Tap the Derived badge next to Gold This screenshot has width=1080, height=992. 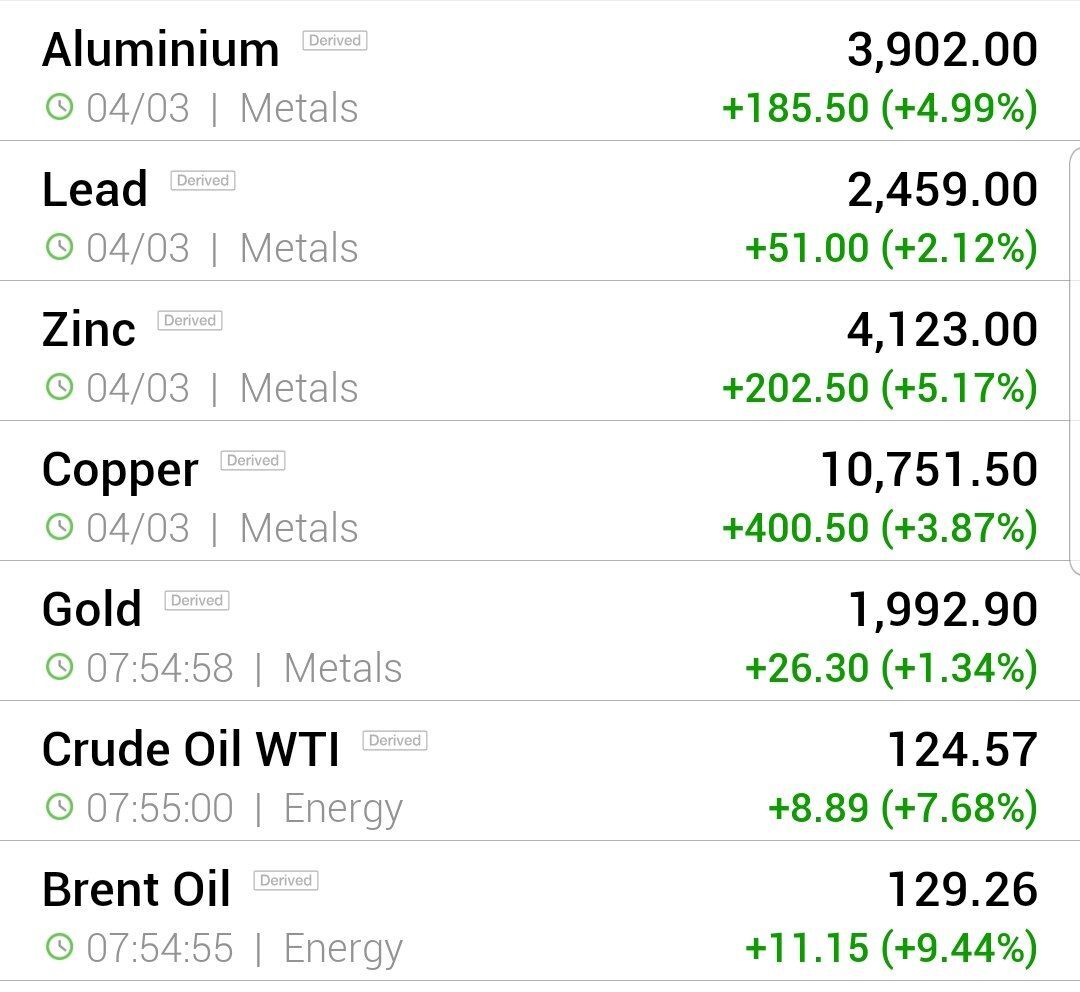196,601
